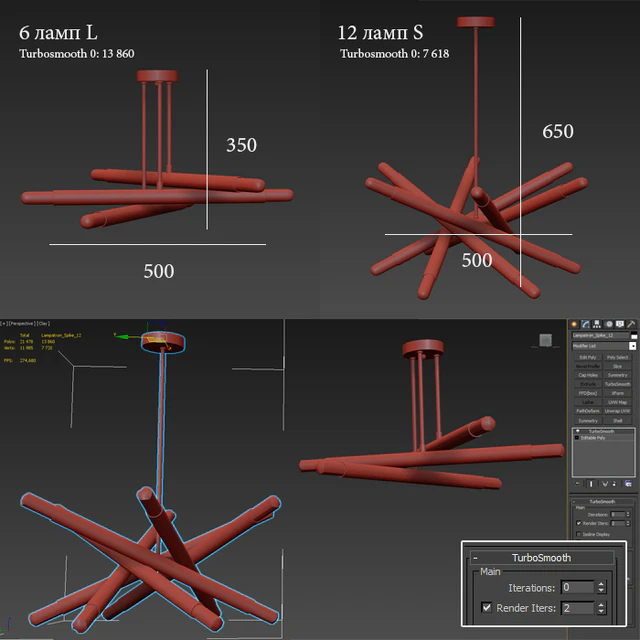Open Configure Modifier Sets icon
640x640 pixels.
[628, 484]
